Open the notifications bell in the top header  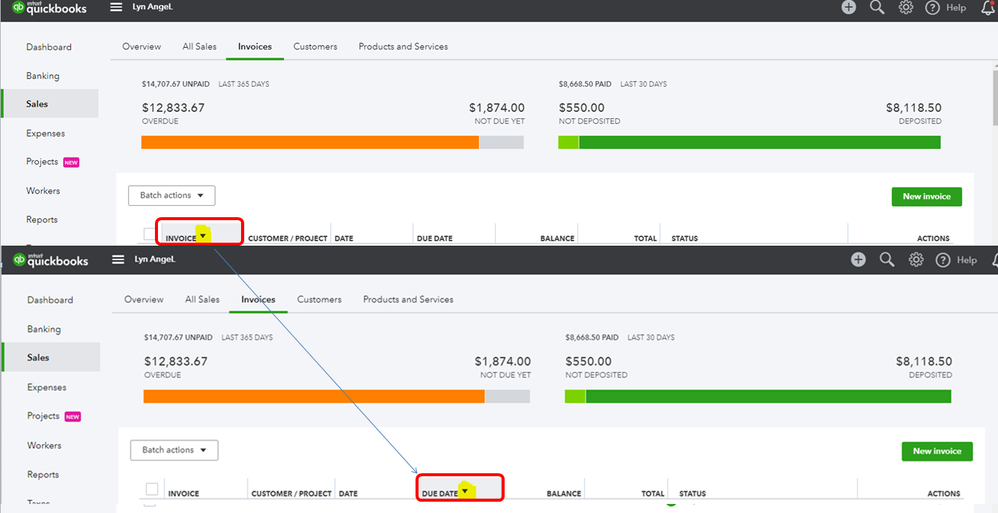(x=988, y=8)
